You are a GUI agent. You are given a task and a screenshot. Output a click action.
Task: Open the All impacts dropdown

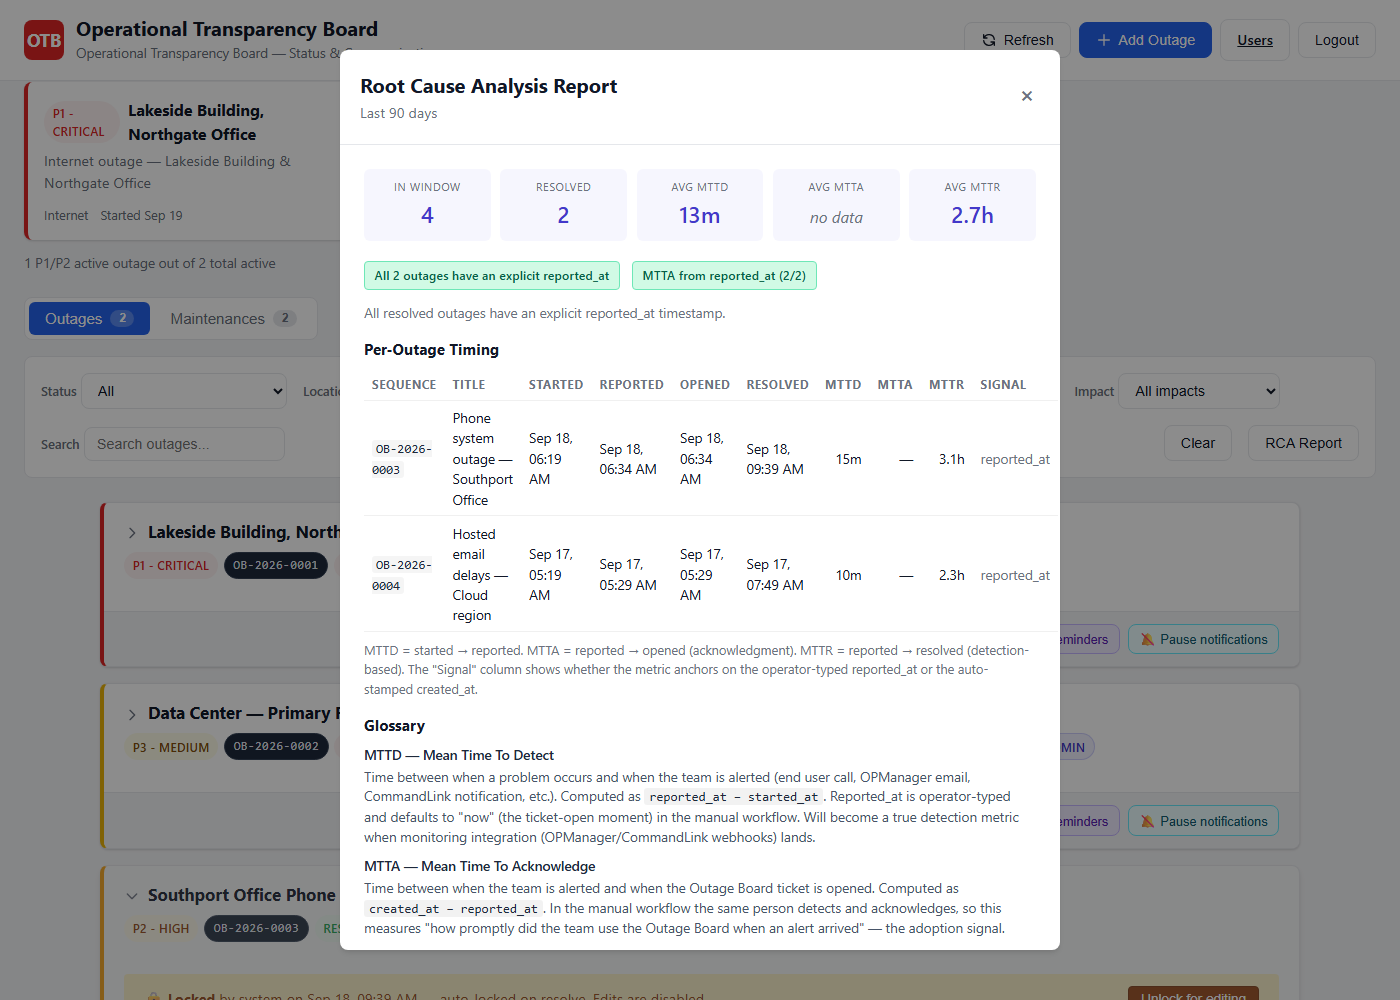coord(1199,391)
